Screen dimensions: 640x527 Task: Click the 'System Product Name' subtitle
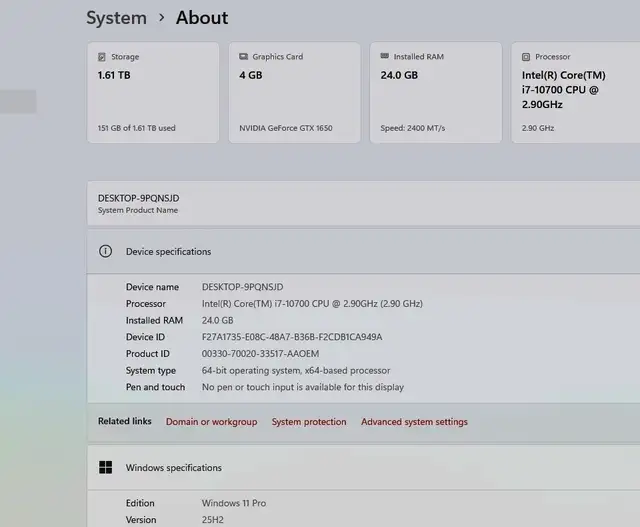pos(138,210)
